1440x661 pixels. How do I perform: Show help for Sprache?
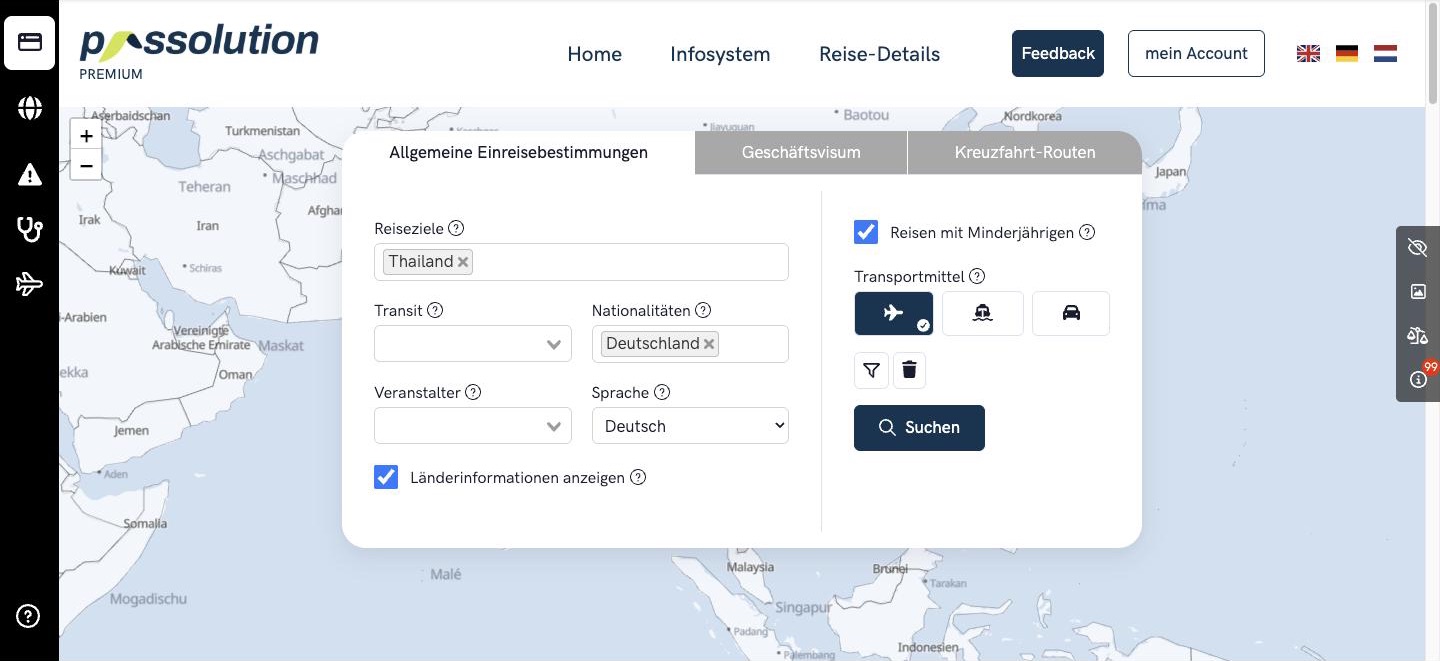pos(661,392)
